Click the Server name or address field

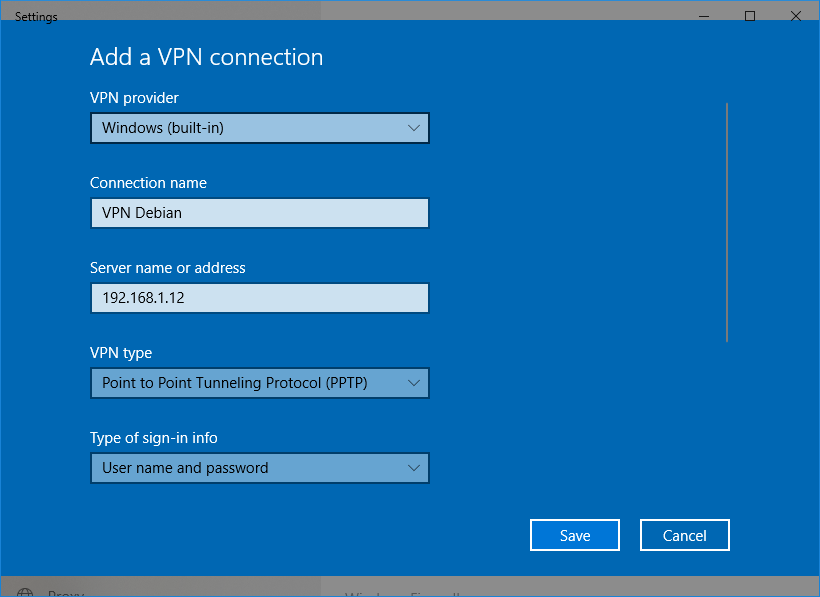[x=259, y=298]
